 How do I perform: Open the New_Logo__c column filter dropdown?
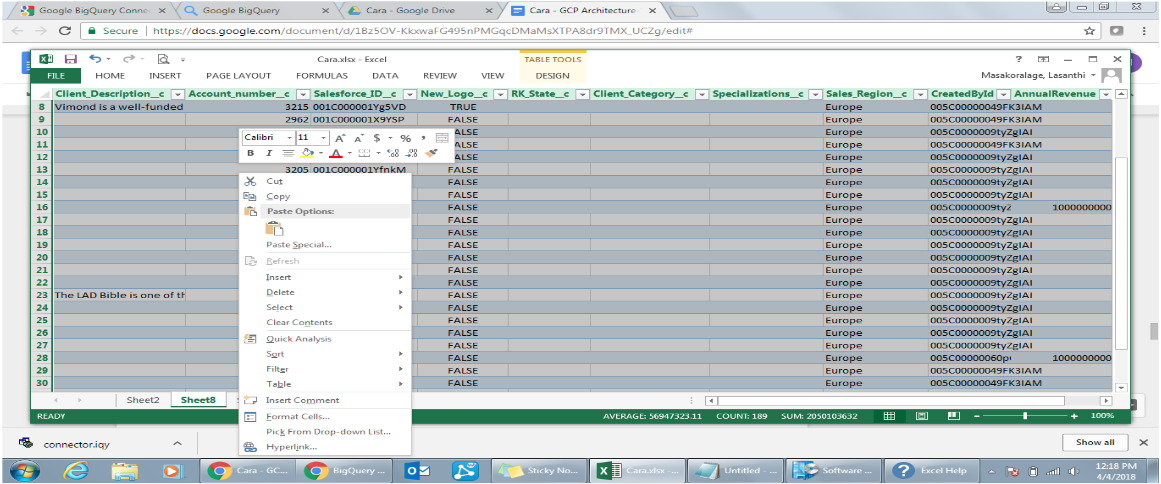(x=496, y=94)
